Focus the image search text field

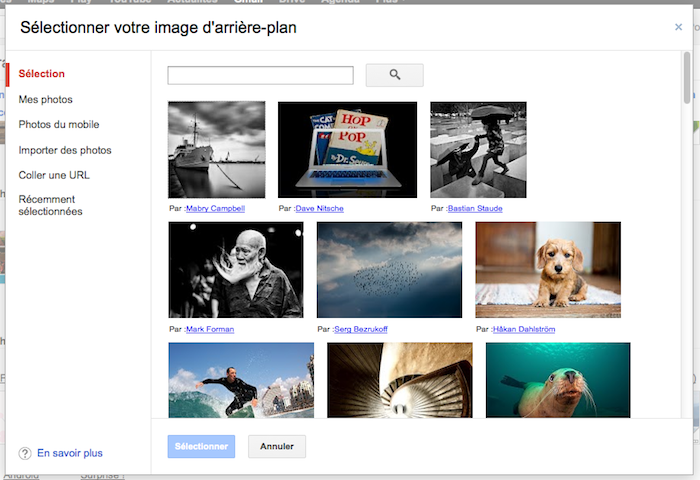[x=260, y=75]
